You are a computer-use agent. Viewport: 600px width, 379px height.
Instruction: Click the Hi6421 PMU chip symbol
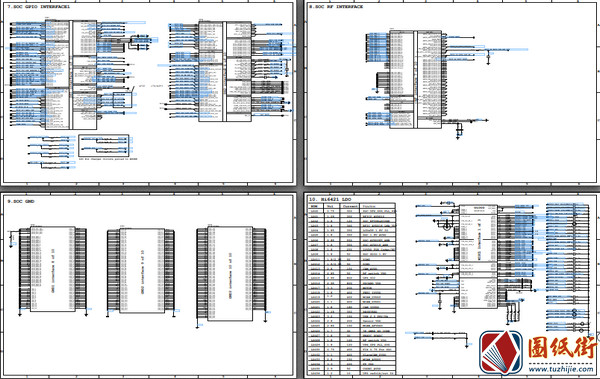pyautogui.click(x=478, y=256)
